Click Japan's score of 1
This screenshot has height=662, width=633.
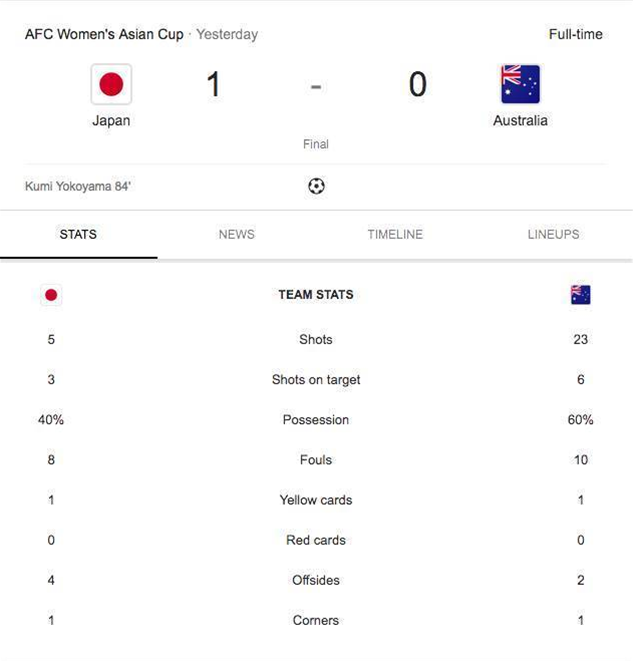tap(214, 84)
